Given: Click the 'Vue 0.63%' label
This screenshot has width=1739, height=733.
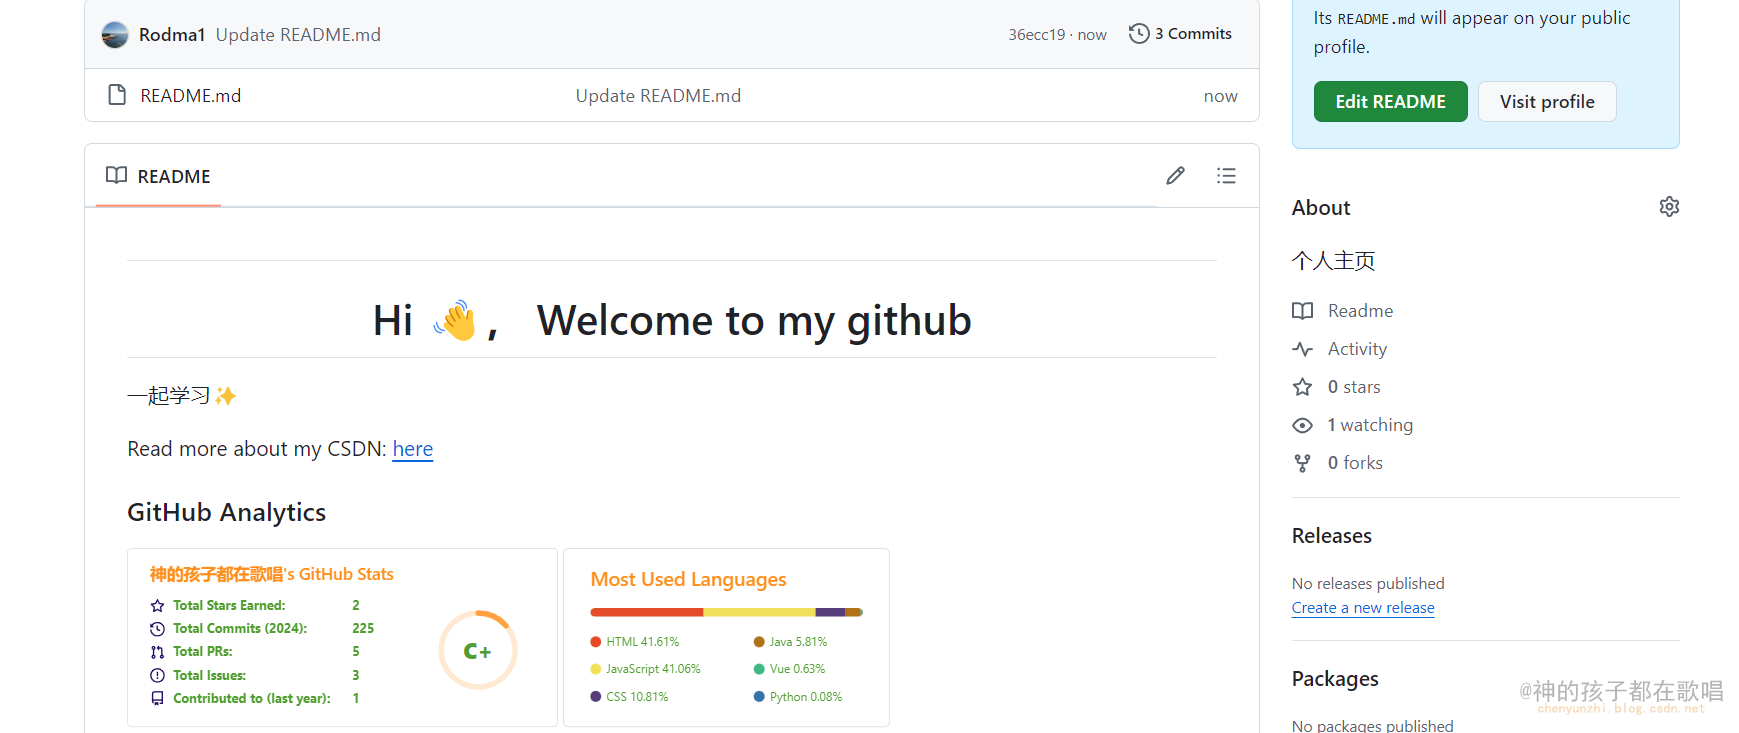Looking at the screenshot, I should pos(797,669).
